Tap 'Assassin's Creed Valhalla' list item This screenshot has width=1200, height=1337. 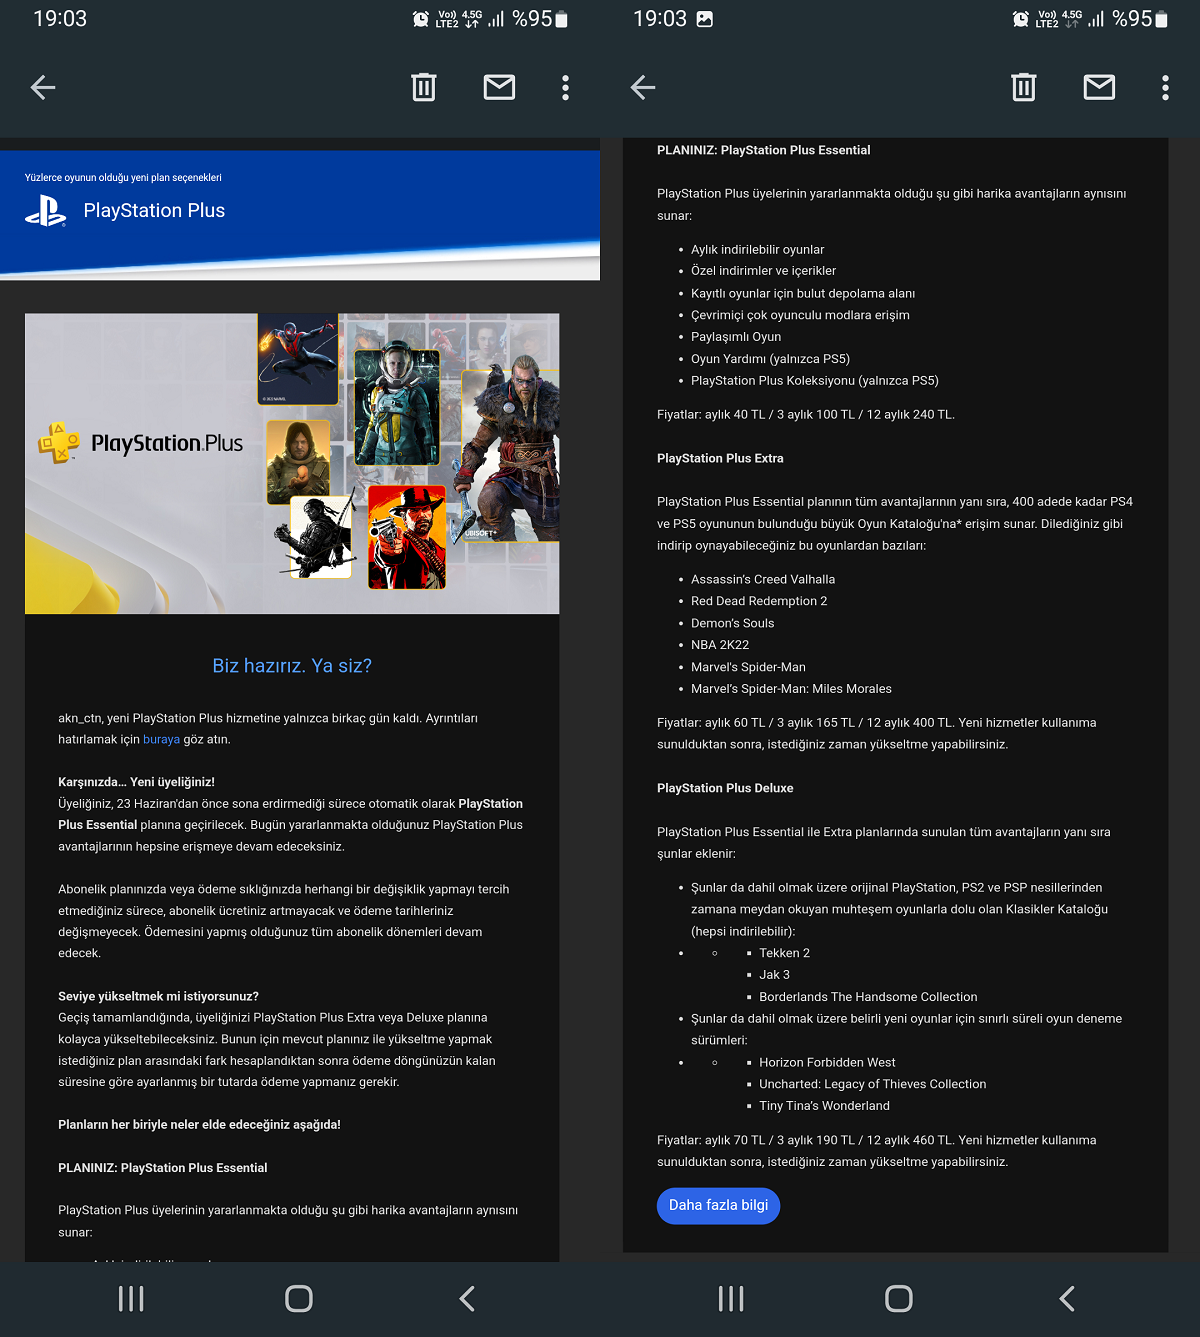click(763, 579)
